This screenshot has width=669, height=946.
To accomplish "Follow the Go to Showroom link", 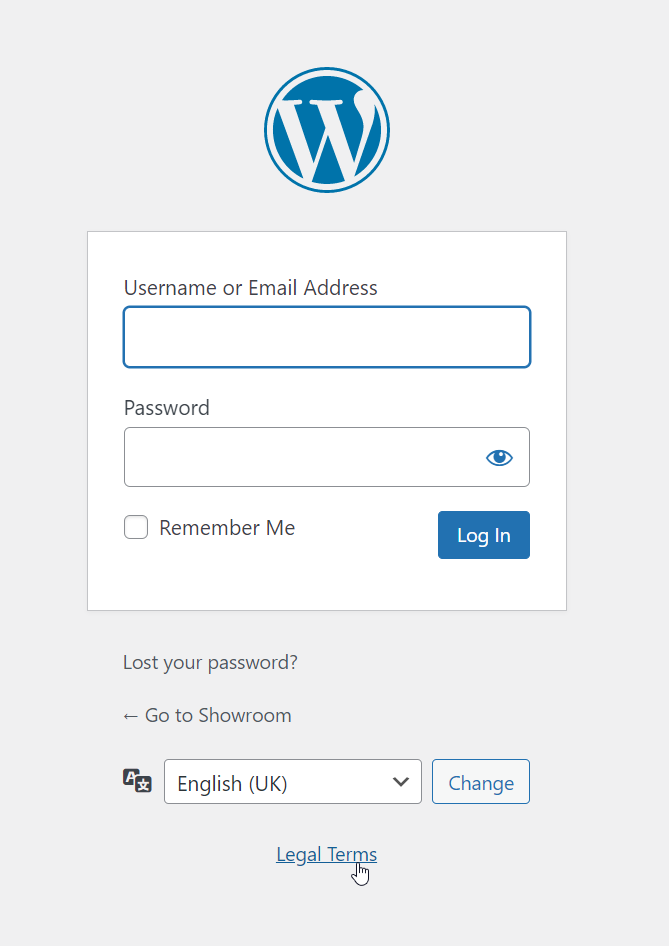I will point(218,715).
